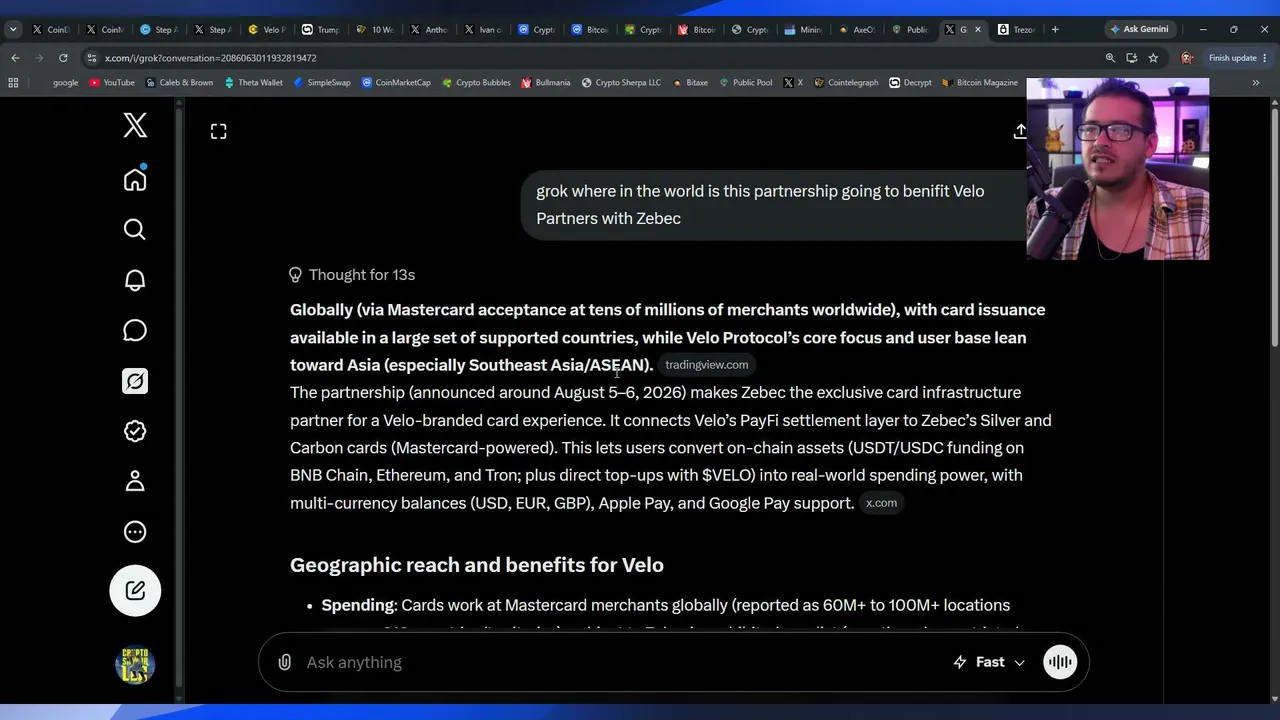Open the Cointelegraph bookmark
The width and height of the screenshot is (1280, 720).
tap(846, 83)
